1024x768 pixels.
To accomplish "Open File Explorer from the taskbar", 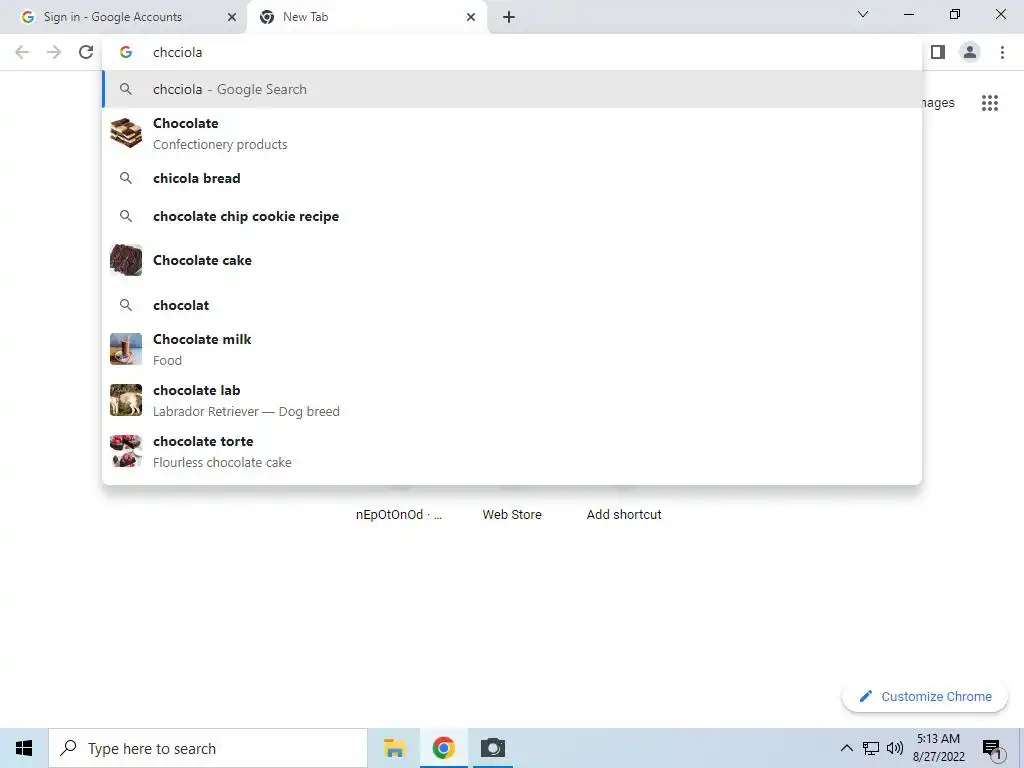I will (394, 748).
